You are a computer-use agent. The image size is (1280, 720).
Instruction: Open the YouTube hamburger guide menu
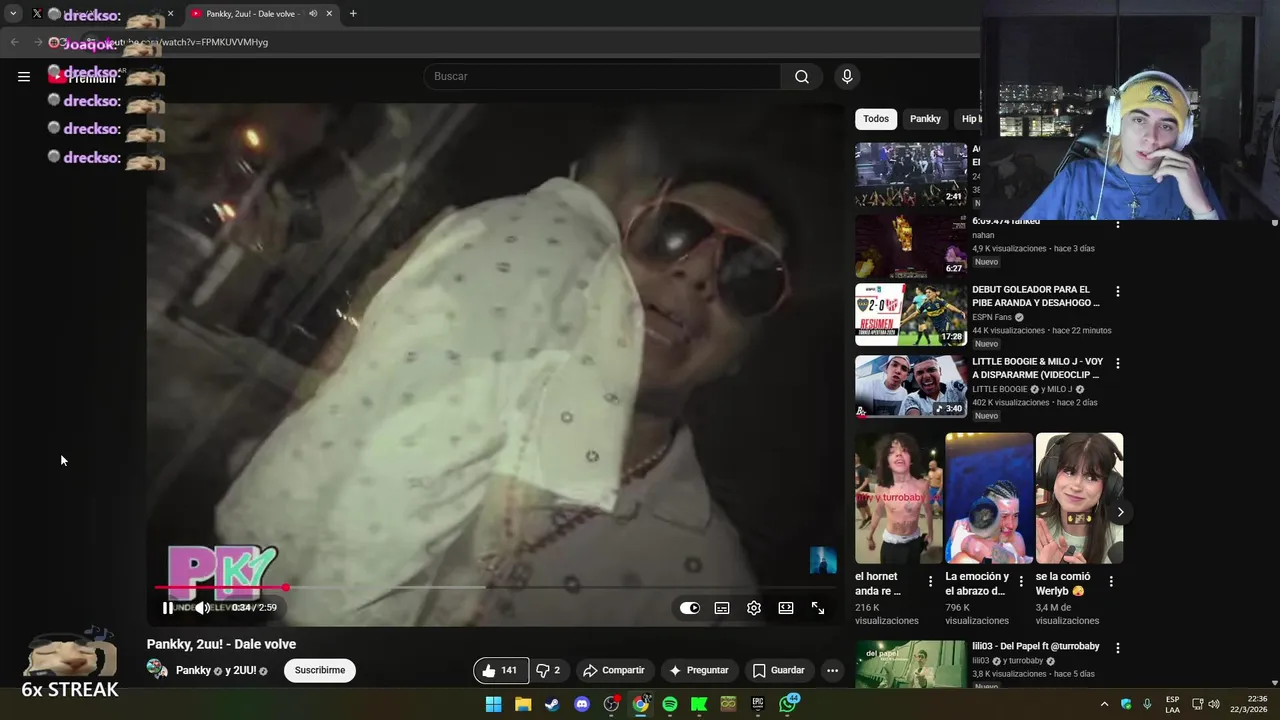(24, 76)
